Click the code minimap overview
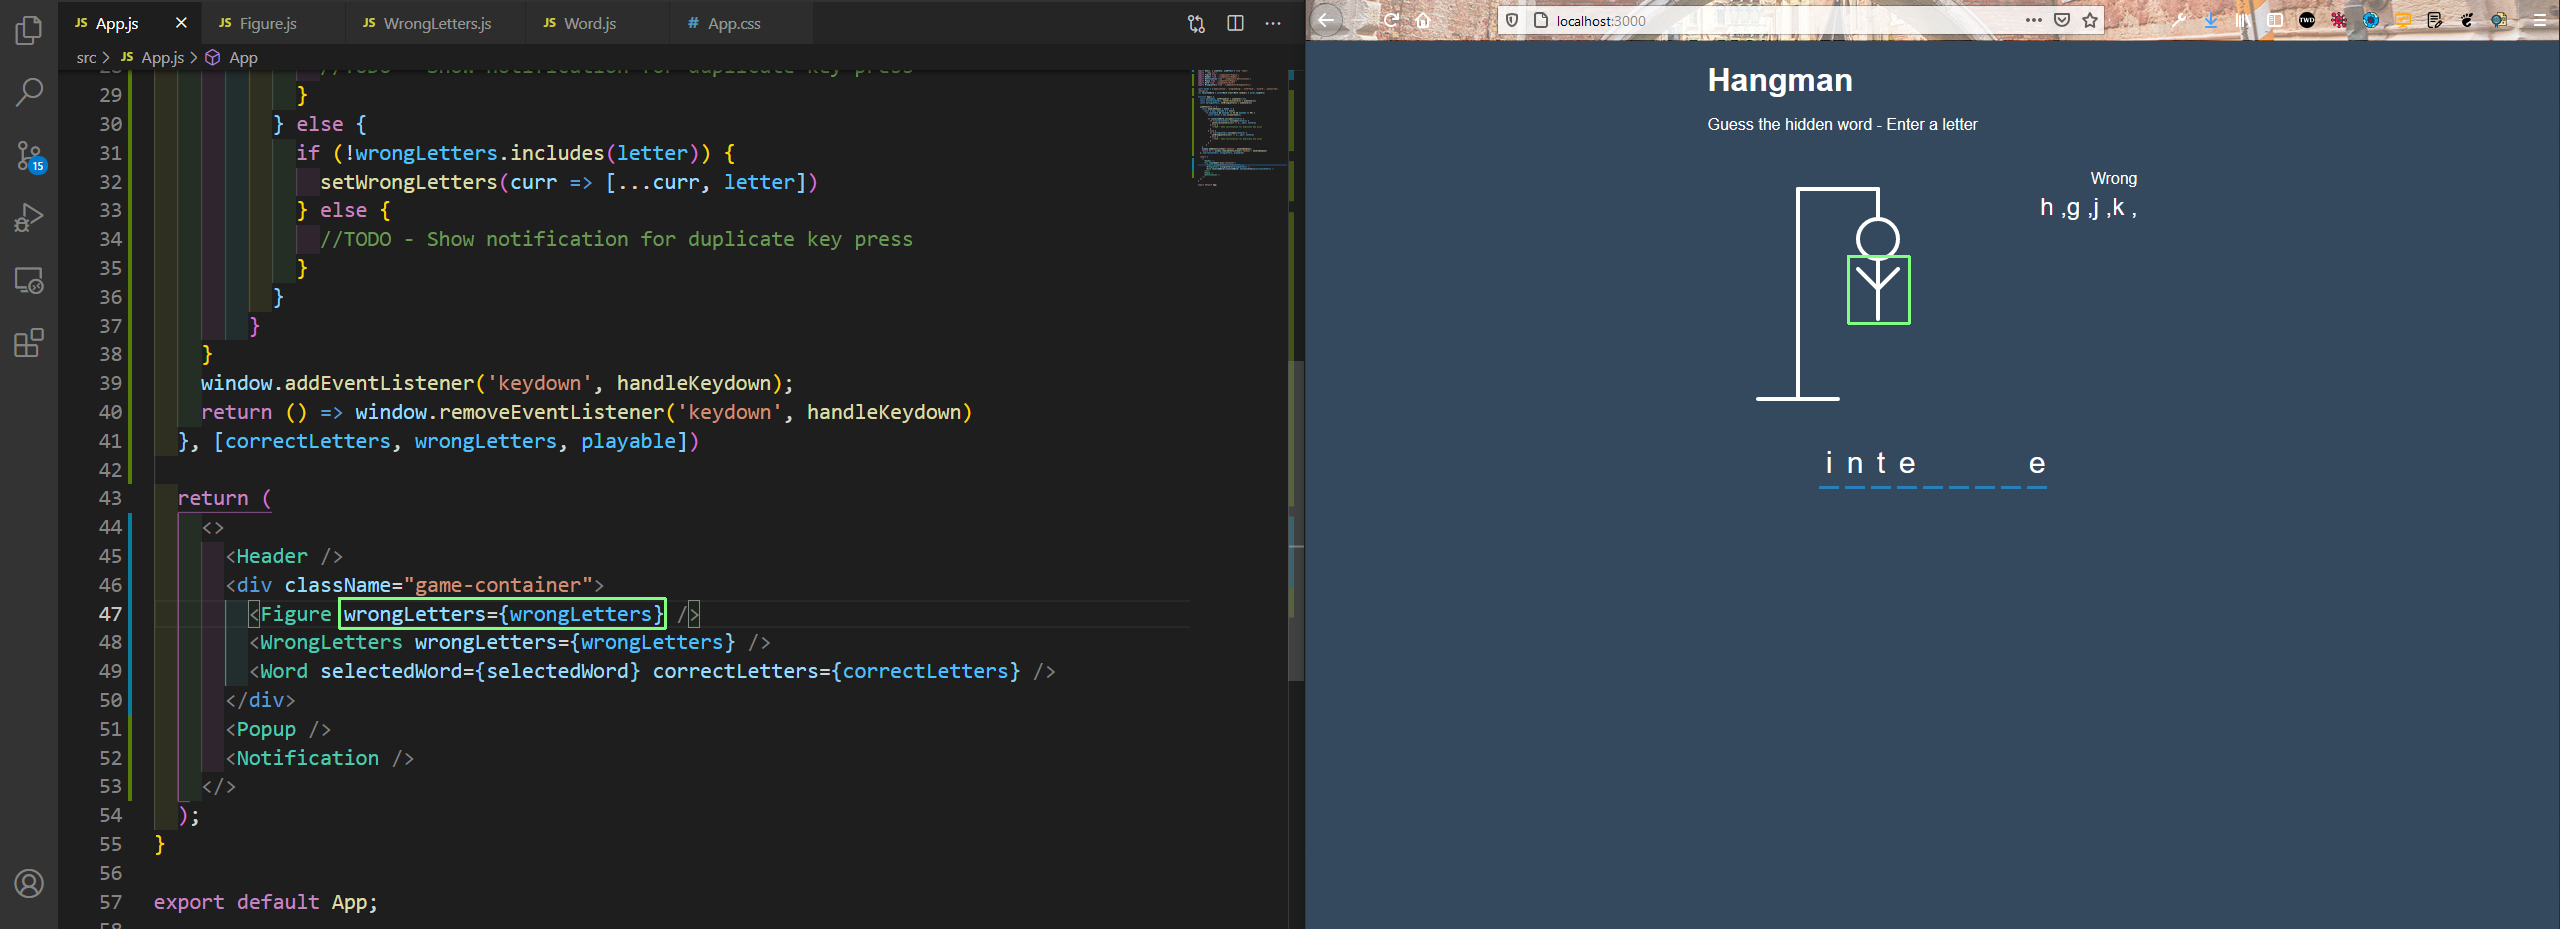Viewport: 2560px width, 929px height. (x=1239, y=126)
